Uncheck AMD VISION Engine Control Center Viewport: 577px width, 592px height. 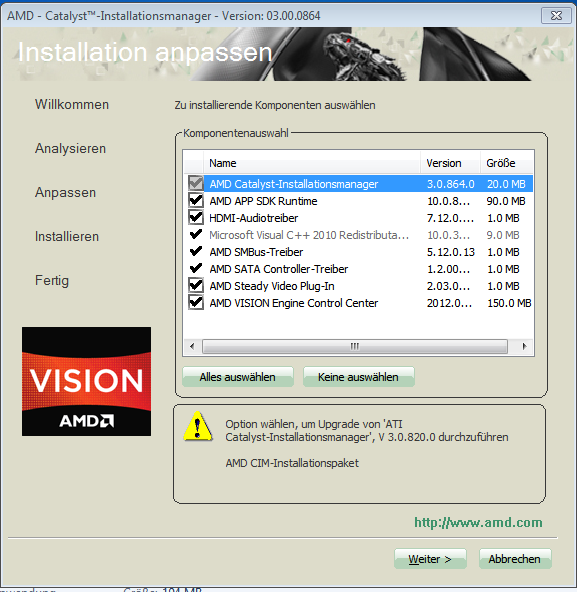[x=196, y=303]
